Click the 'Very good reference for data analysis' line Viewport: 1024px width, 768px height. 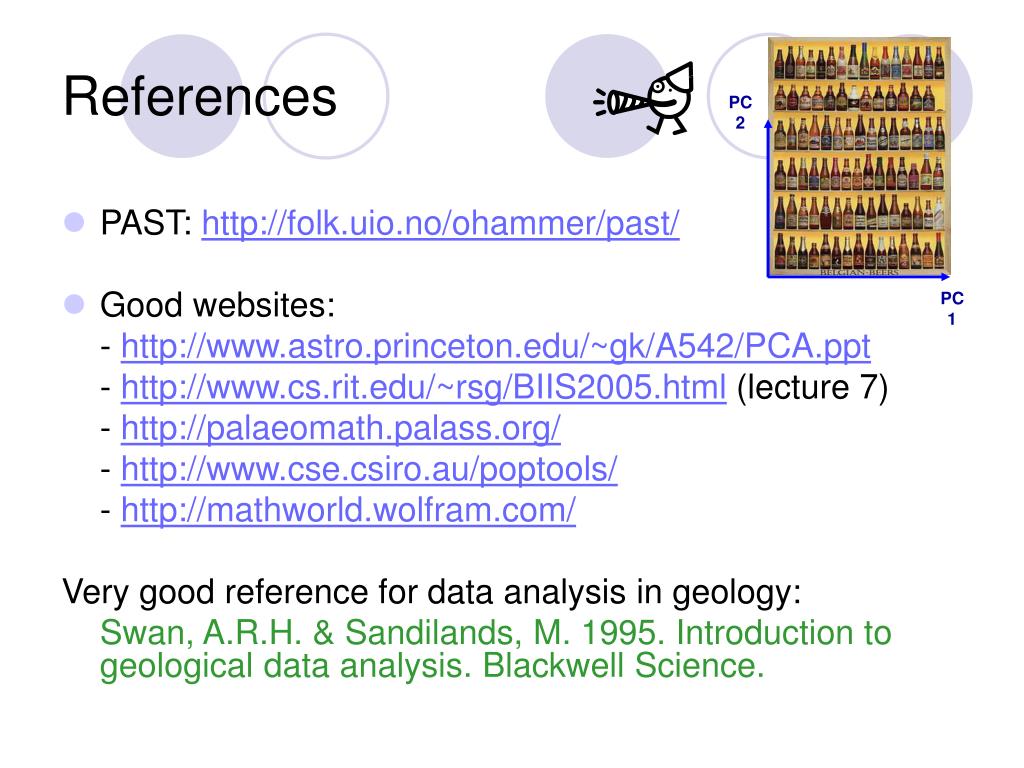(432, 592)
